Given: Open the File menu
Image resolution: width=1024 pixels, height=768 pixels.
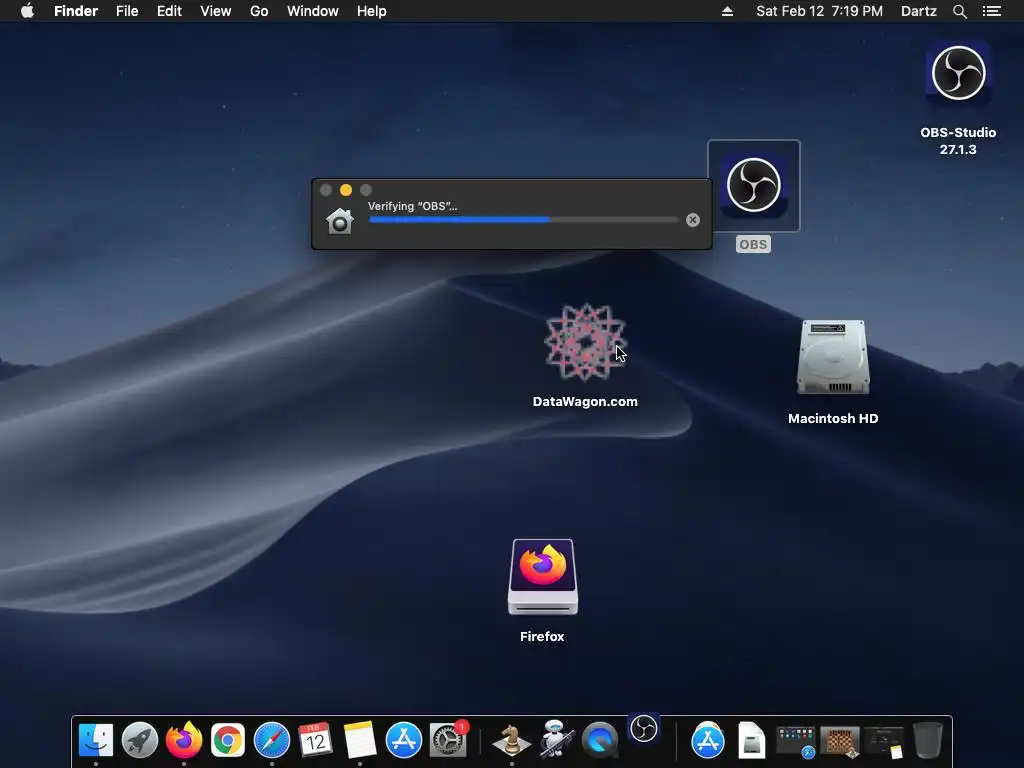Looking at the screenshot, I should 127,11.
